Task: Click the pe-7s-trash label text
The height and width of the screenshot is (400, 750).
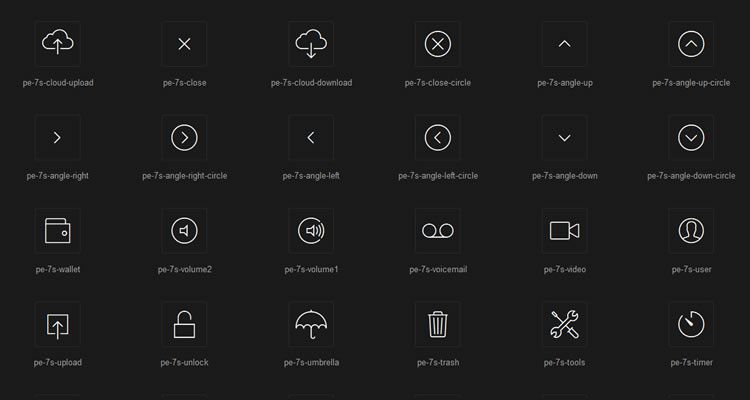Action: (438, 362)
